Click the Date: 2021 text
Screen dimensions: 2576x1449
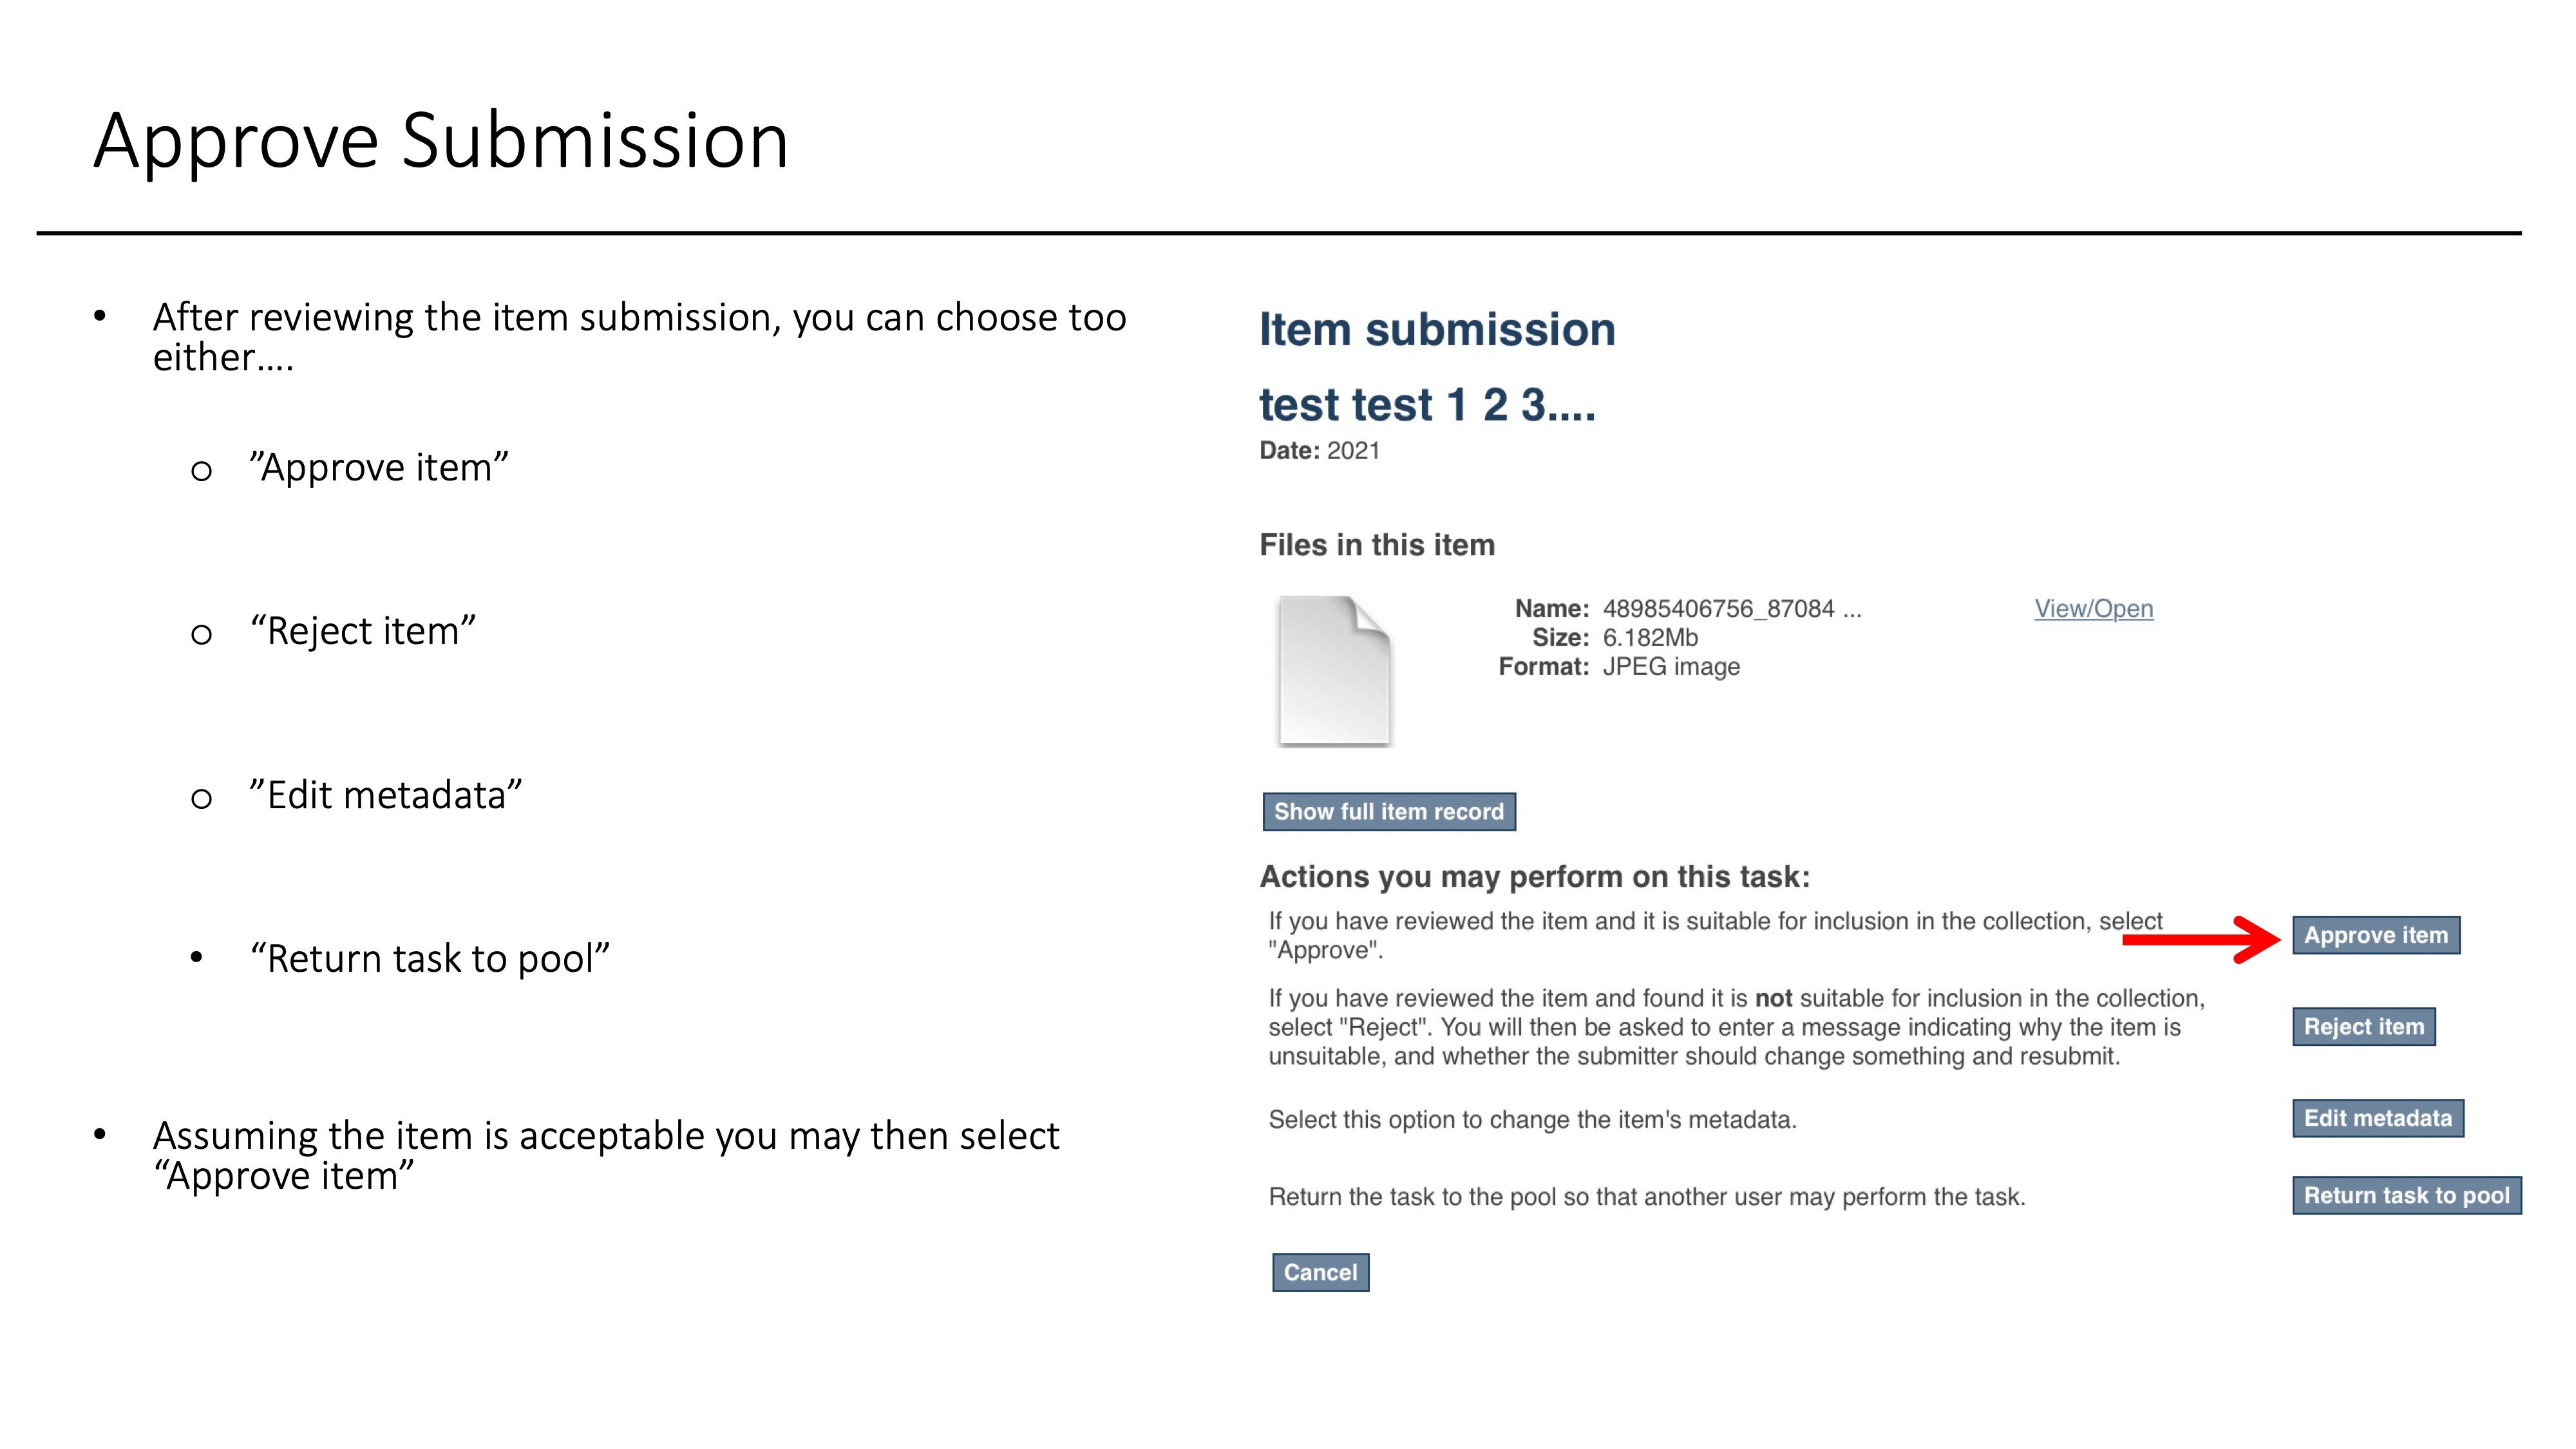pos(1319,451)
